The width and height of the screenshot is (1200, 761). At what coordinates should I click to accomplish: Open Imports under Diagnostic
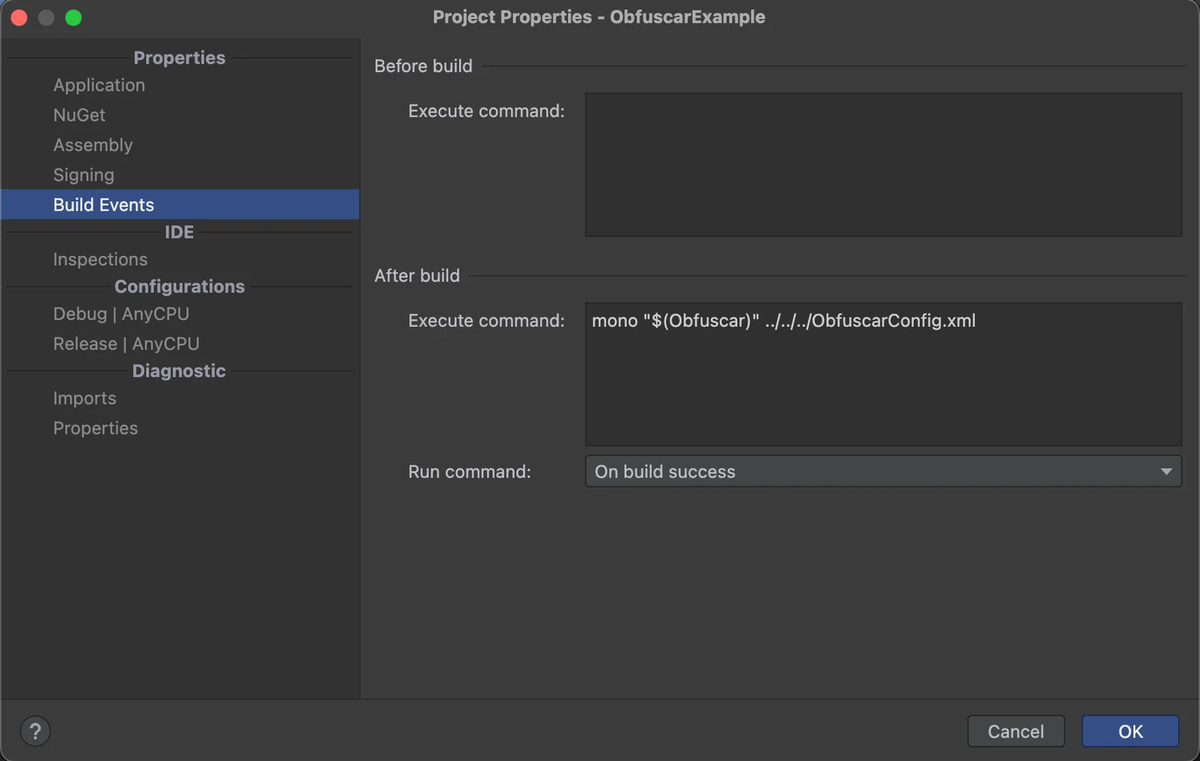coord(84,398)
